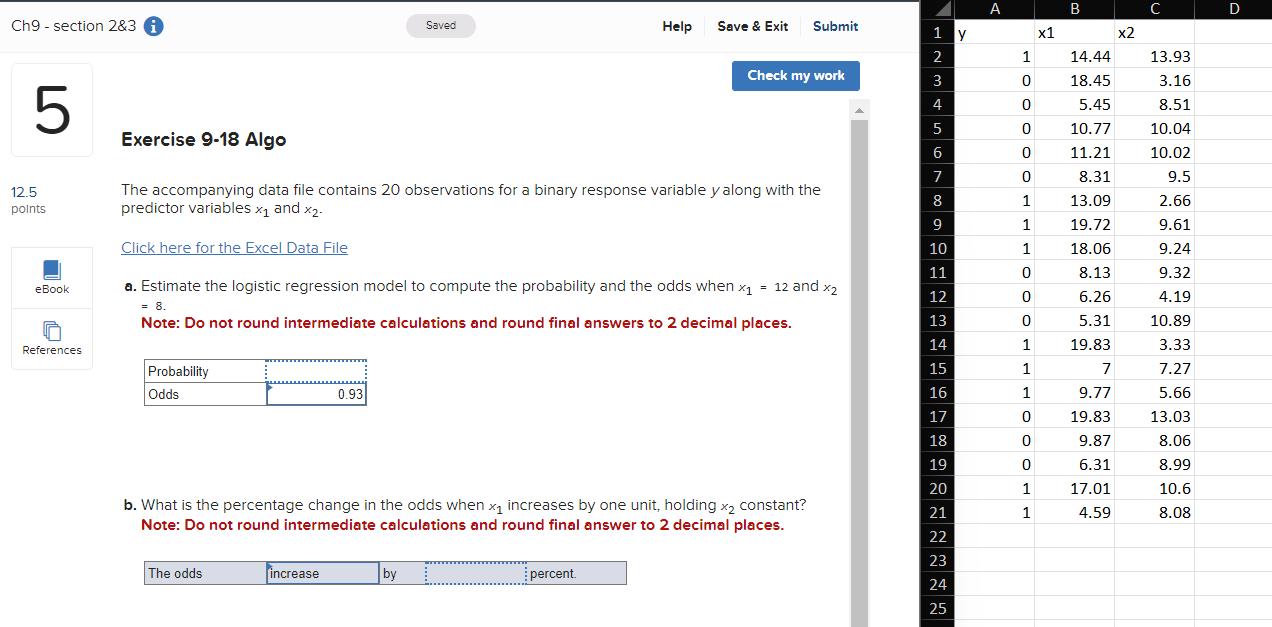1272x627 pixels.
Task: Click the Probability answer field
Action: pos(315,370)
